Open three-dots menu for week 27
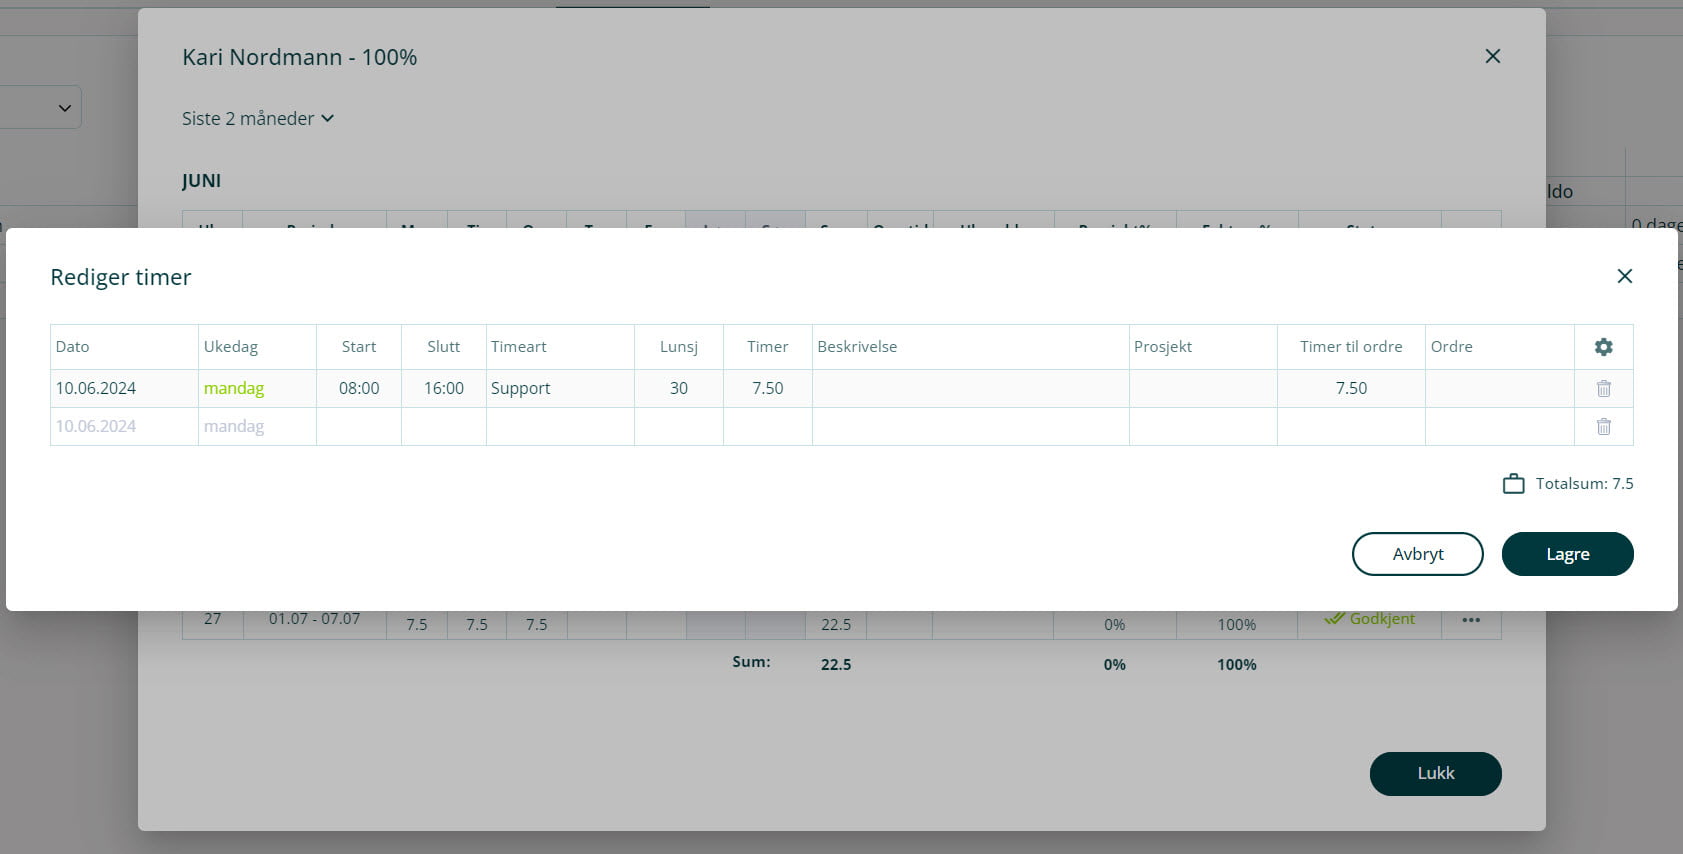1683x854 pixels. pos(1470,620)
